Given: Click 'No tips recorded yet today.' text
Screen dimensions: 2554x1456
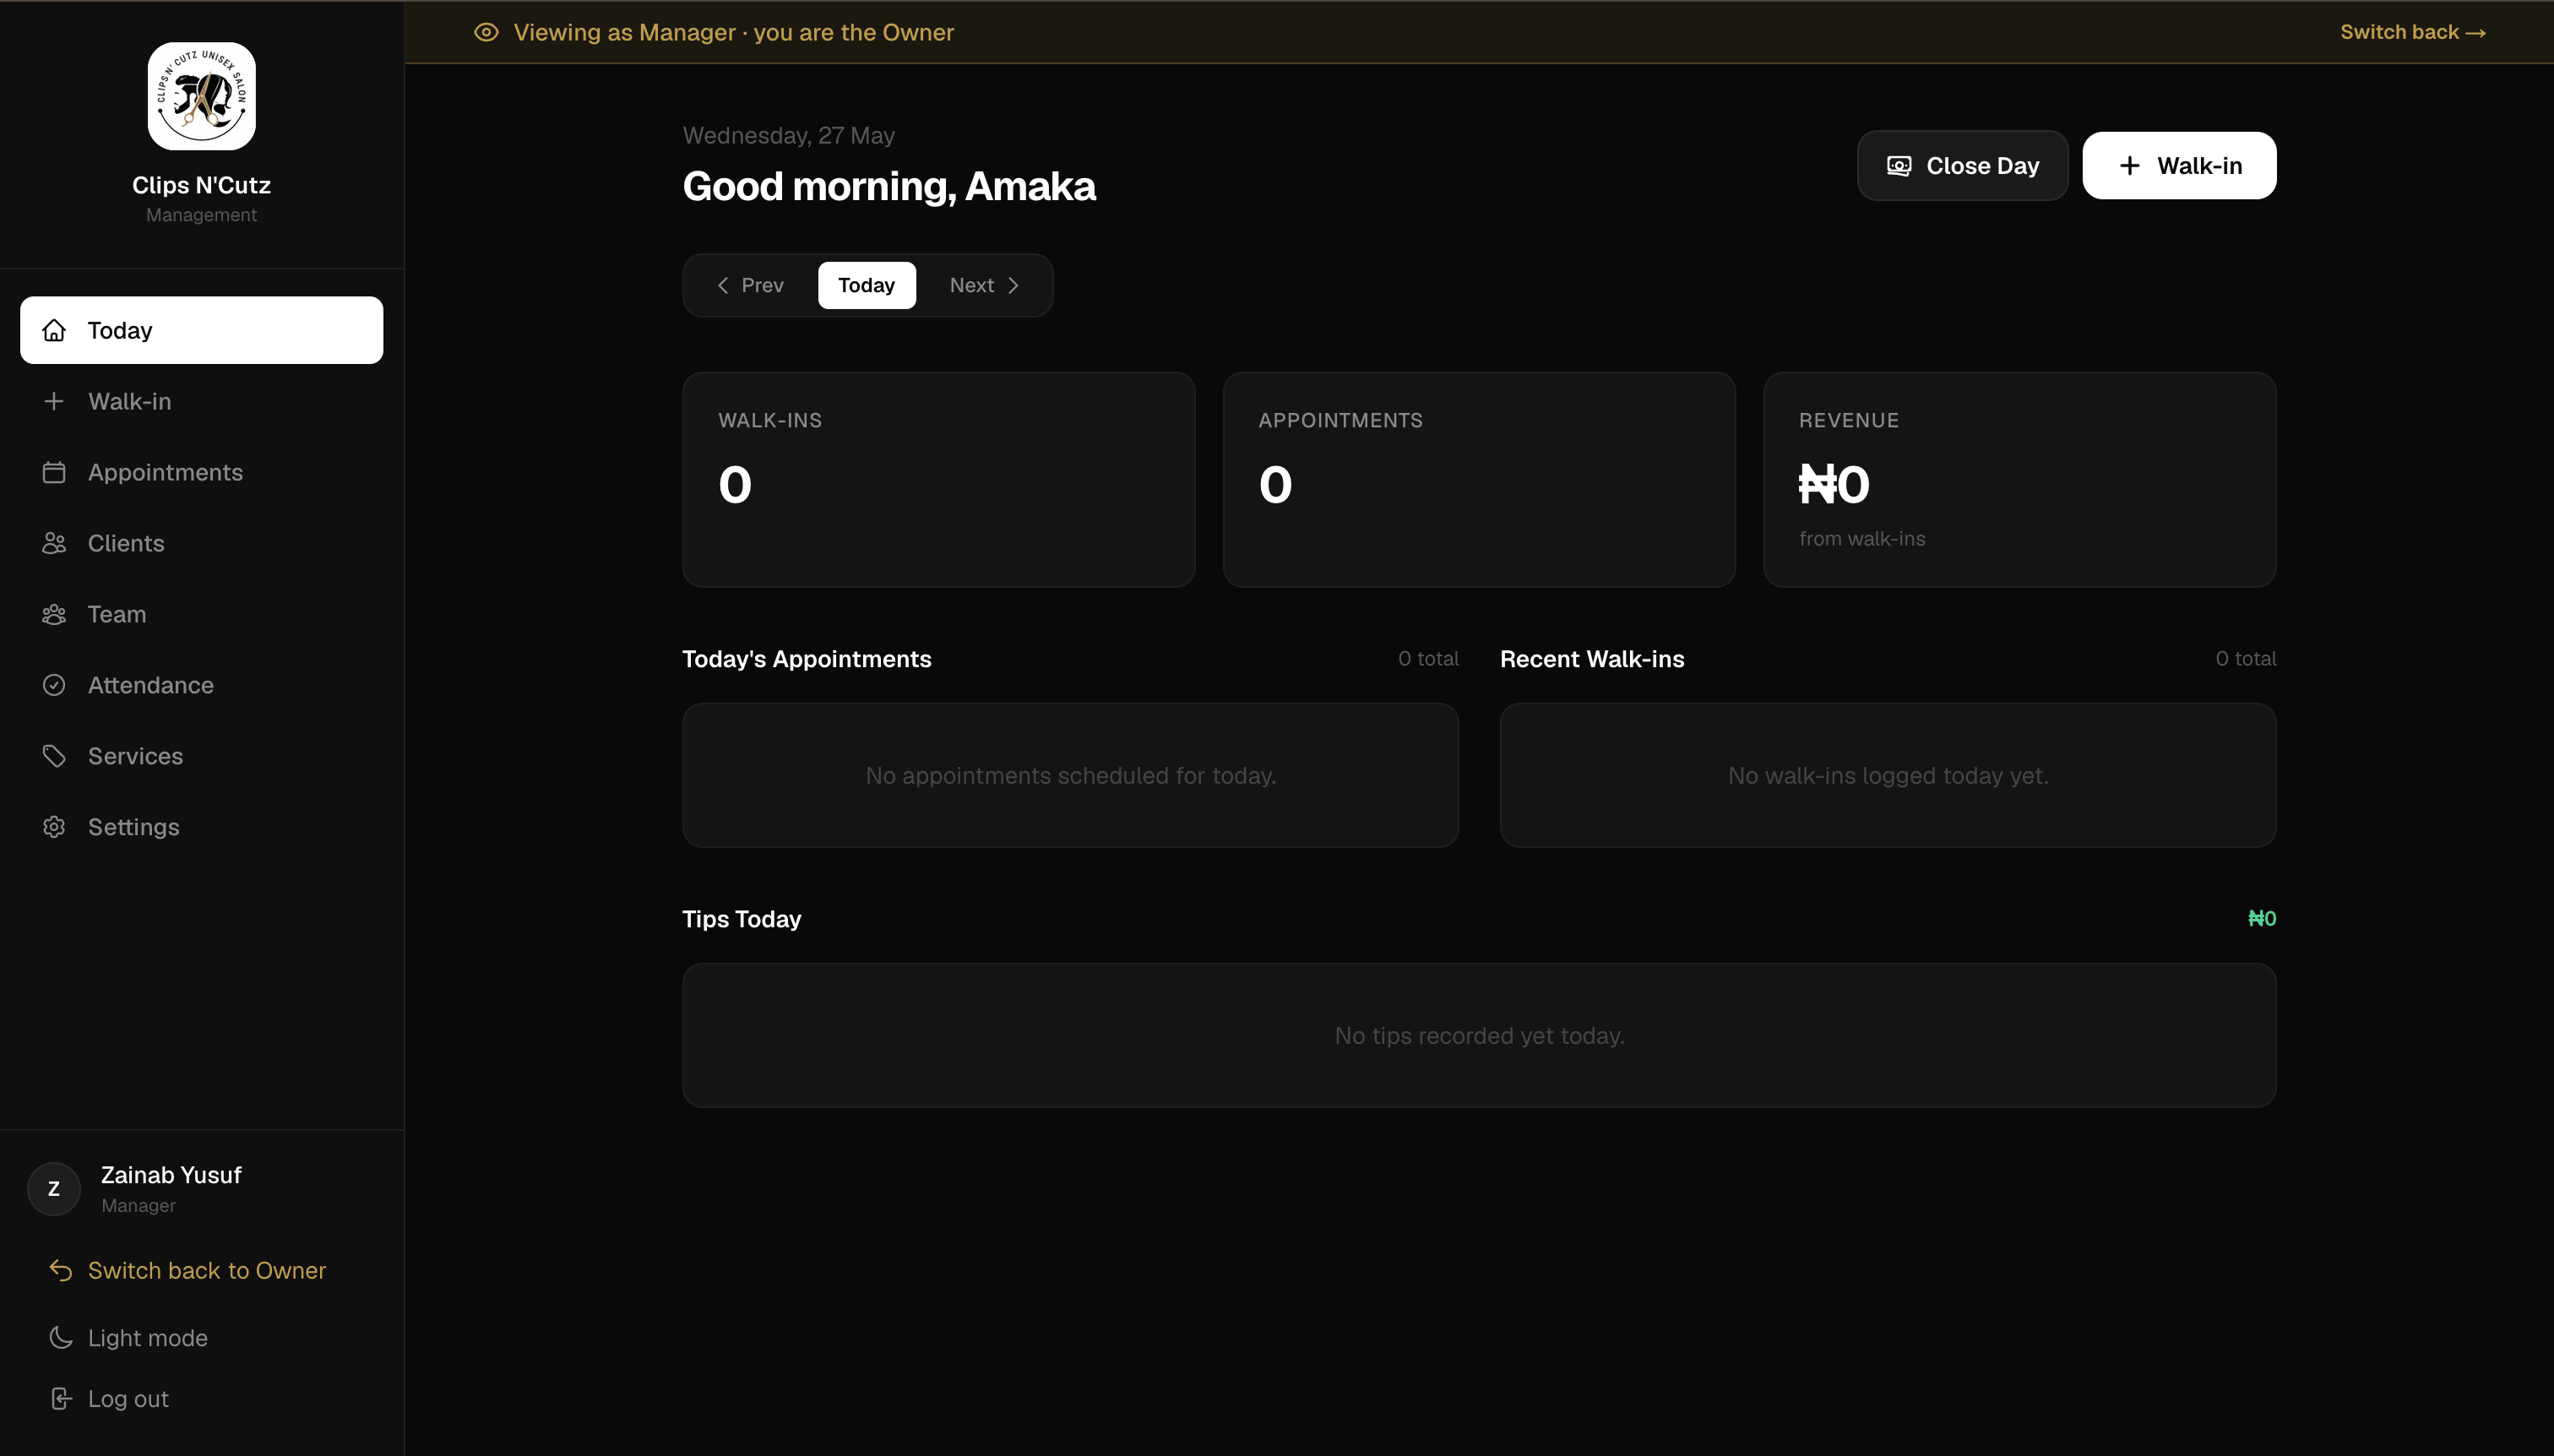Looking at the screenshot, I should tap(1479, 1035).
